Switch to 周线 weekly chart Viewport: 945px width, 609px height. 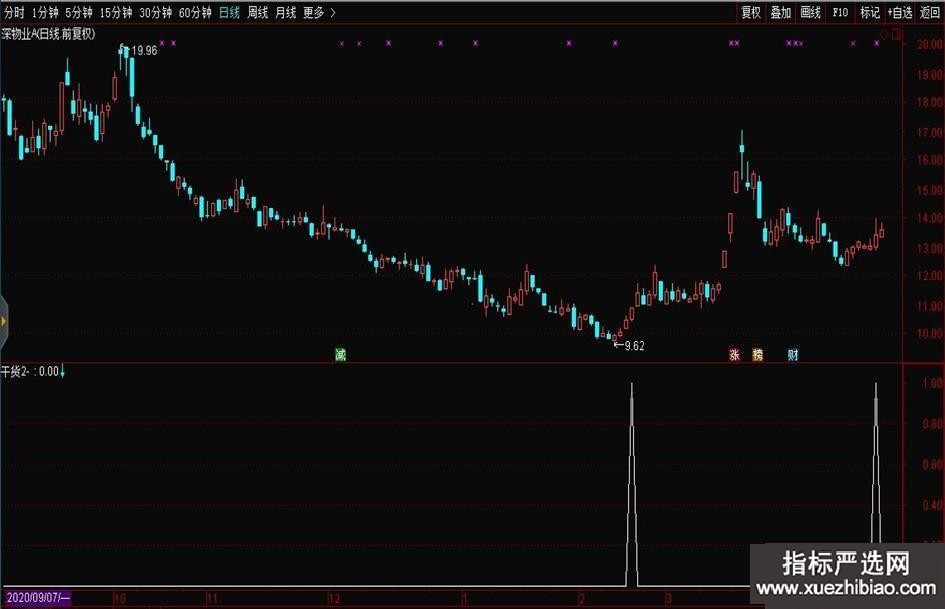[257, 12]
